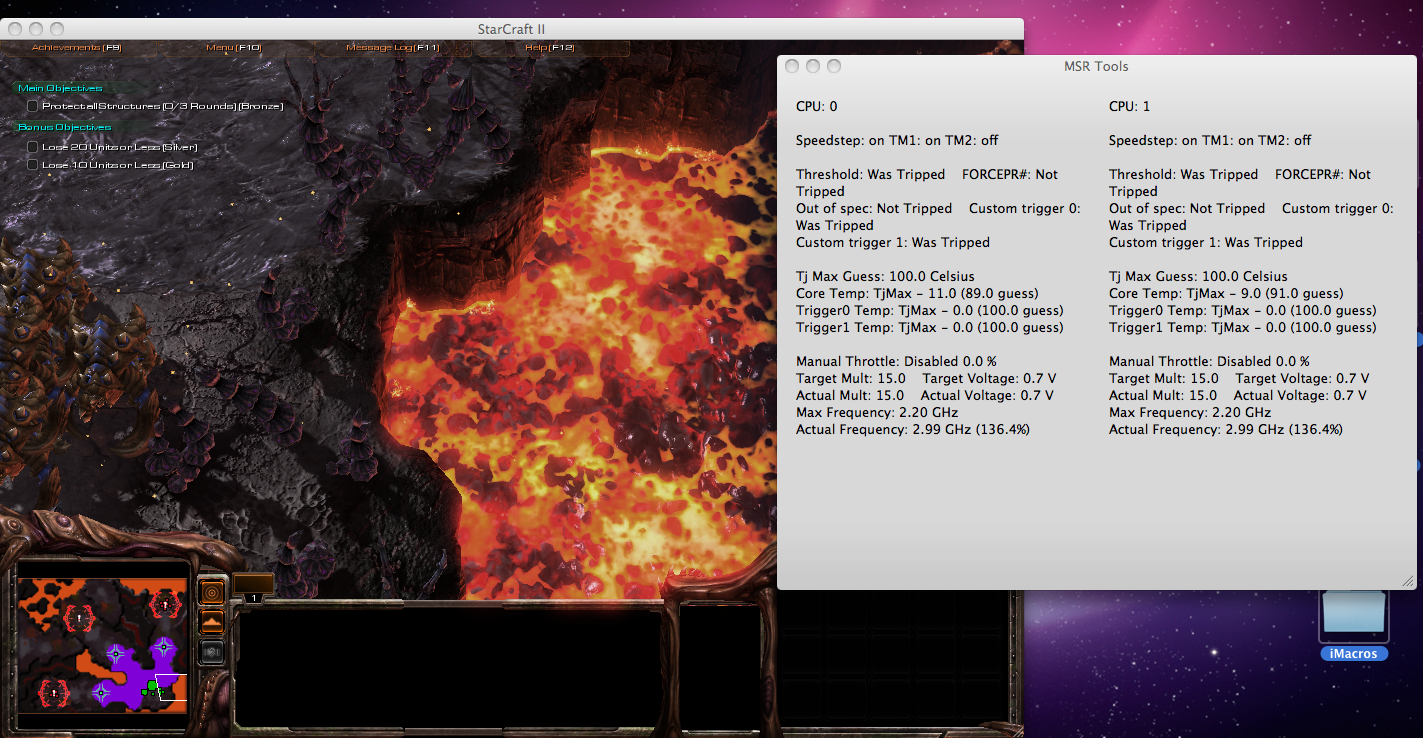Click the bottom-left purple base marker on minimap
Viewport: 1423px width, 738px height.
(101, 691)
